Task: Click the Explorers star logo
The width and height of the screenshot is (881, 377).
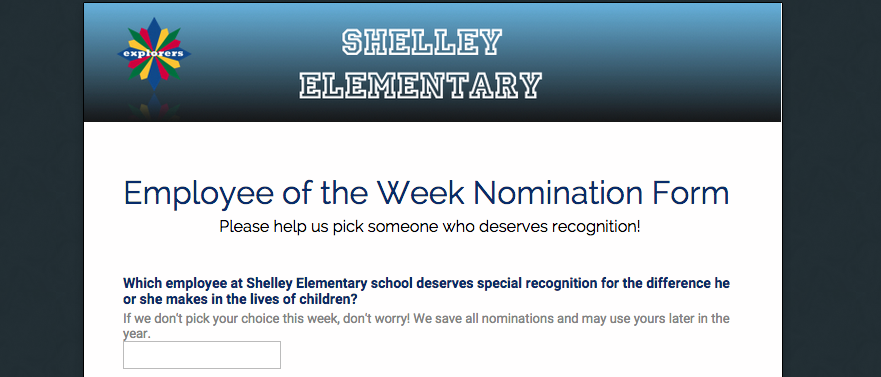Action: click(154, 54)
